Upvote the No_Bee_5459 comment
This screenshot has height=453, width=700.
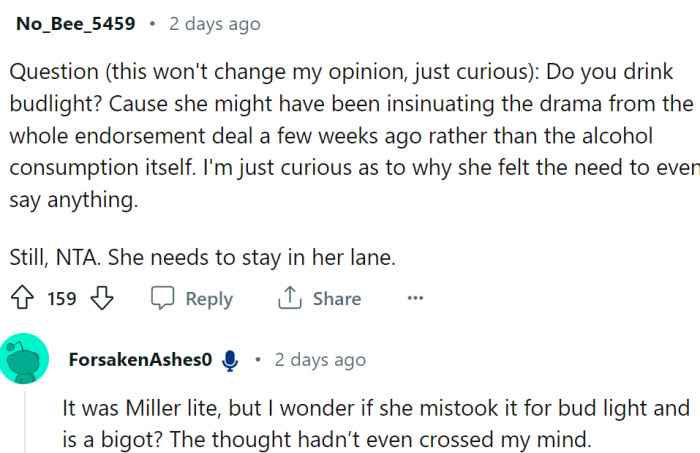(x=24, y=299)
